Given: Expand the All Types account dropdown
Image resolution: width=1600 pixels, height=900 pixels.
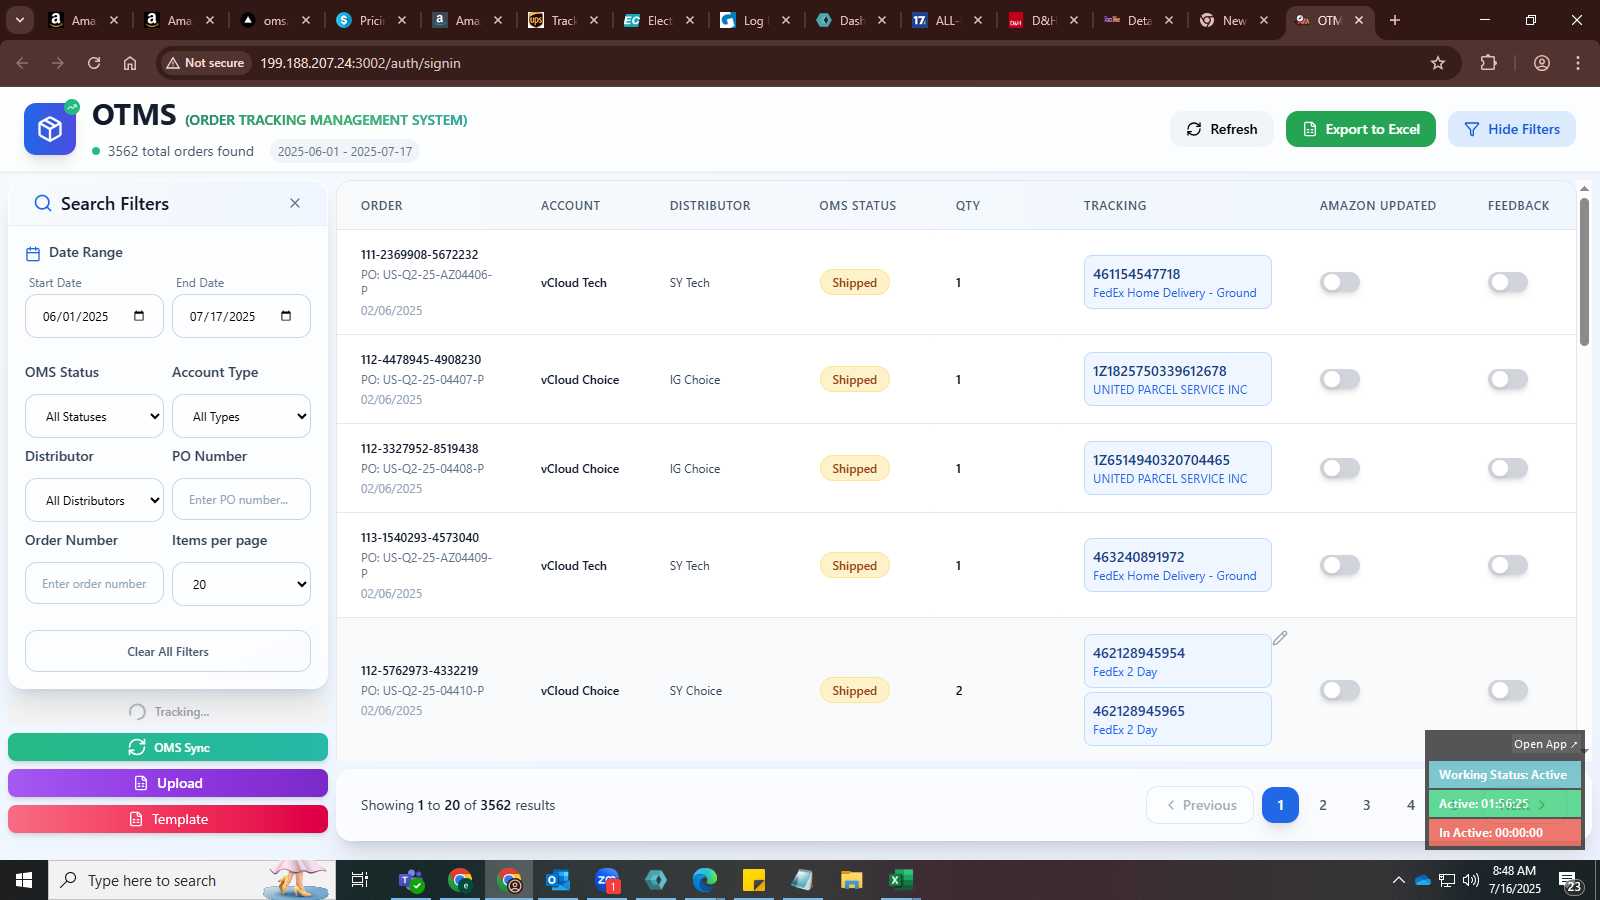Looking at the screenshot, I should (x=241, y=416).
